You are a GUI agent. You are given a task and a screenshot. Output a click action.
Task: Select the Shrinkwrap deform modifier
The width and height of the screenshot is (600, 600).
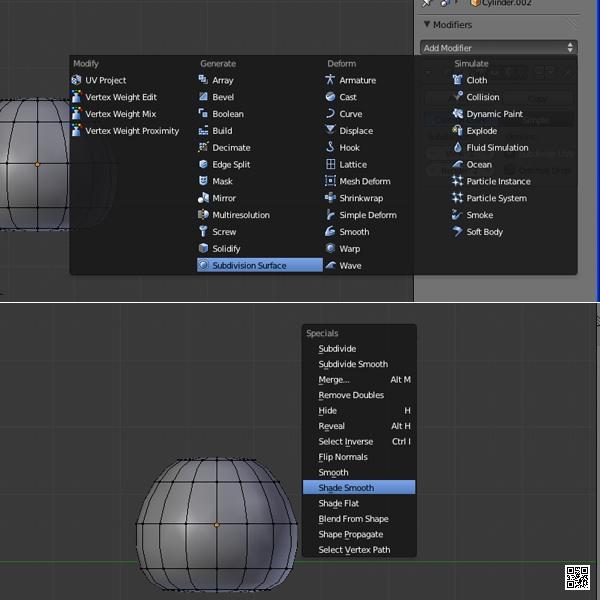361,198
